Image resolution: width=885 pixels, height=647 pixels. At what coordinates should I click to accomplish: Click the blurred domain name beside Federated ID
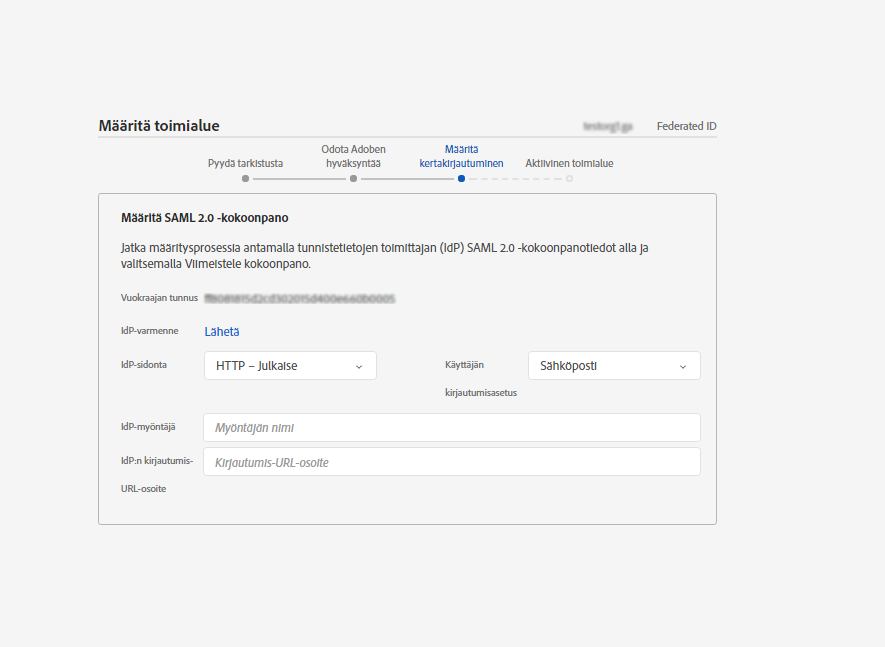click(x=608, y=126)
